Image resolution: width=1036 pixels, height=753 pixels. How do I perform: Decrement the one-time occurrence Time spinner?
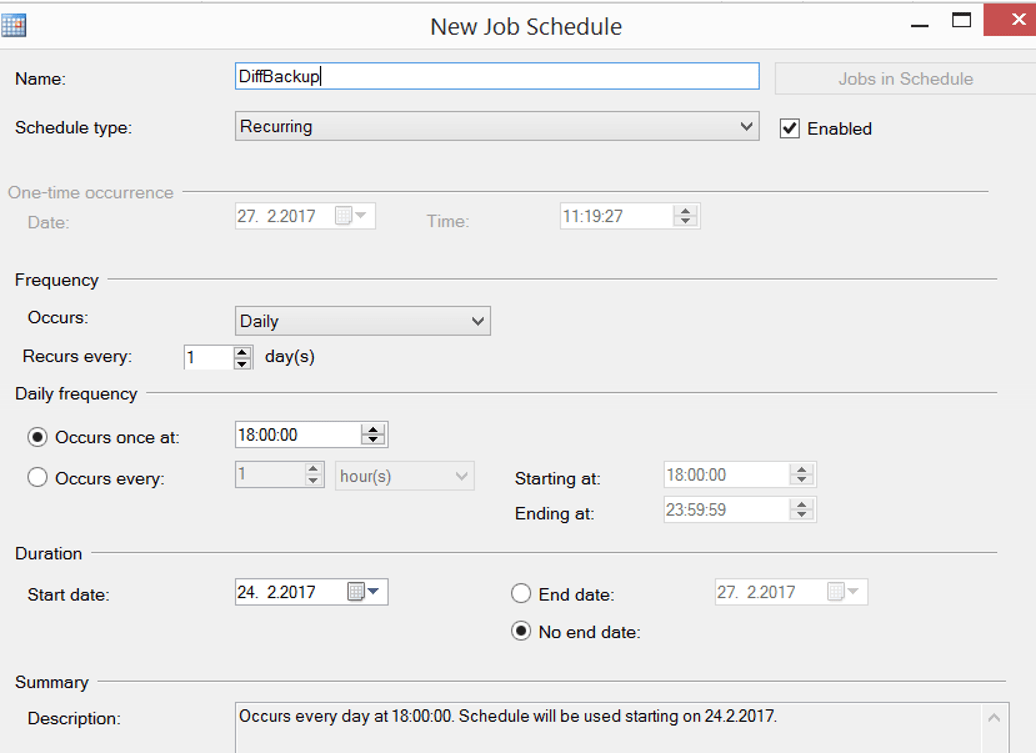coord(685,219)
